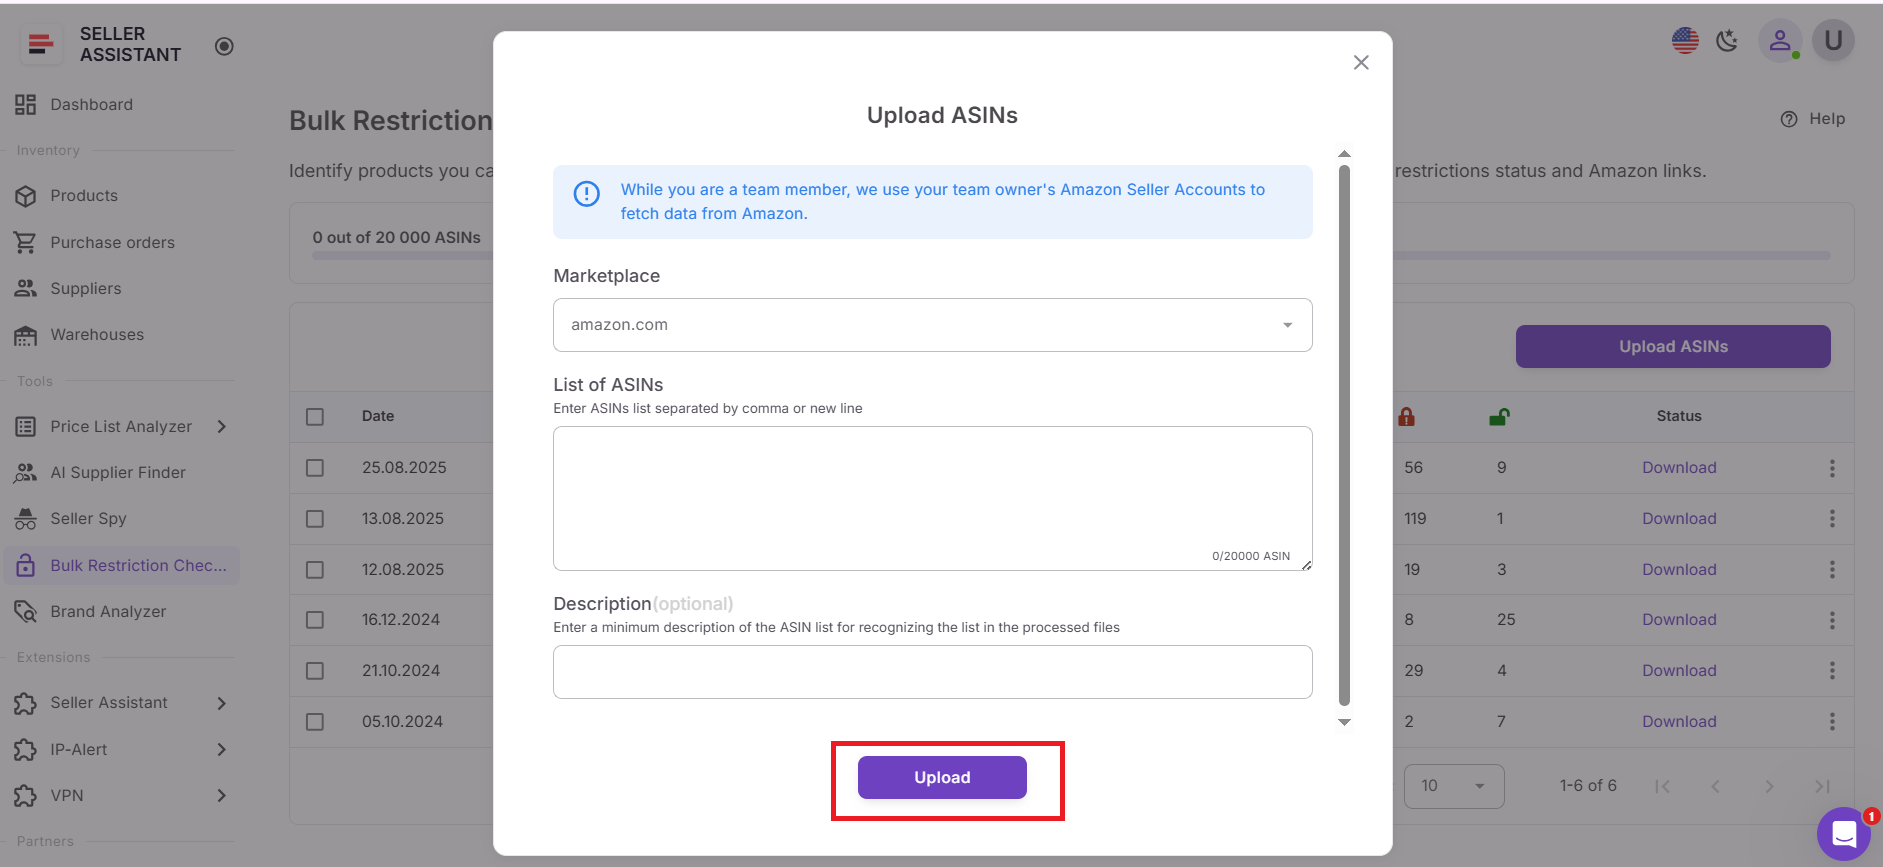The height and width of the screenshot is (867, 1883).
Task: Expand the Price List Analyzer submenu
Action: click(x=222, y=427)
